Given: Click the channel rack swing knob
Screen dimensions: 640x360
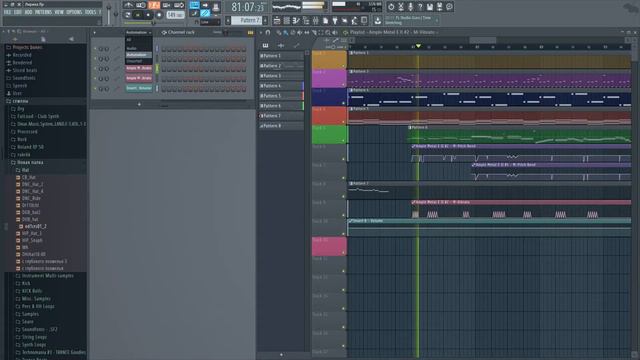Looking at the screenshot, I should (226, 32).
